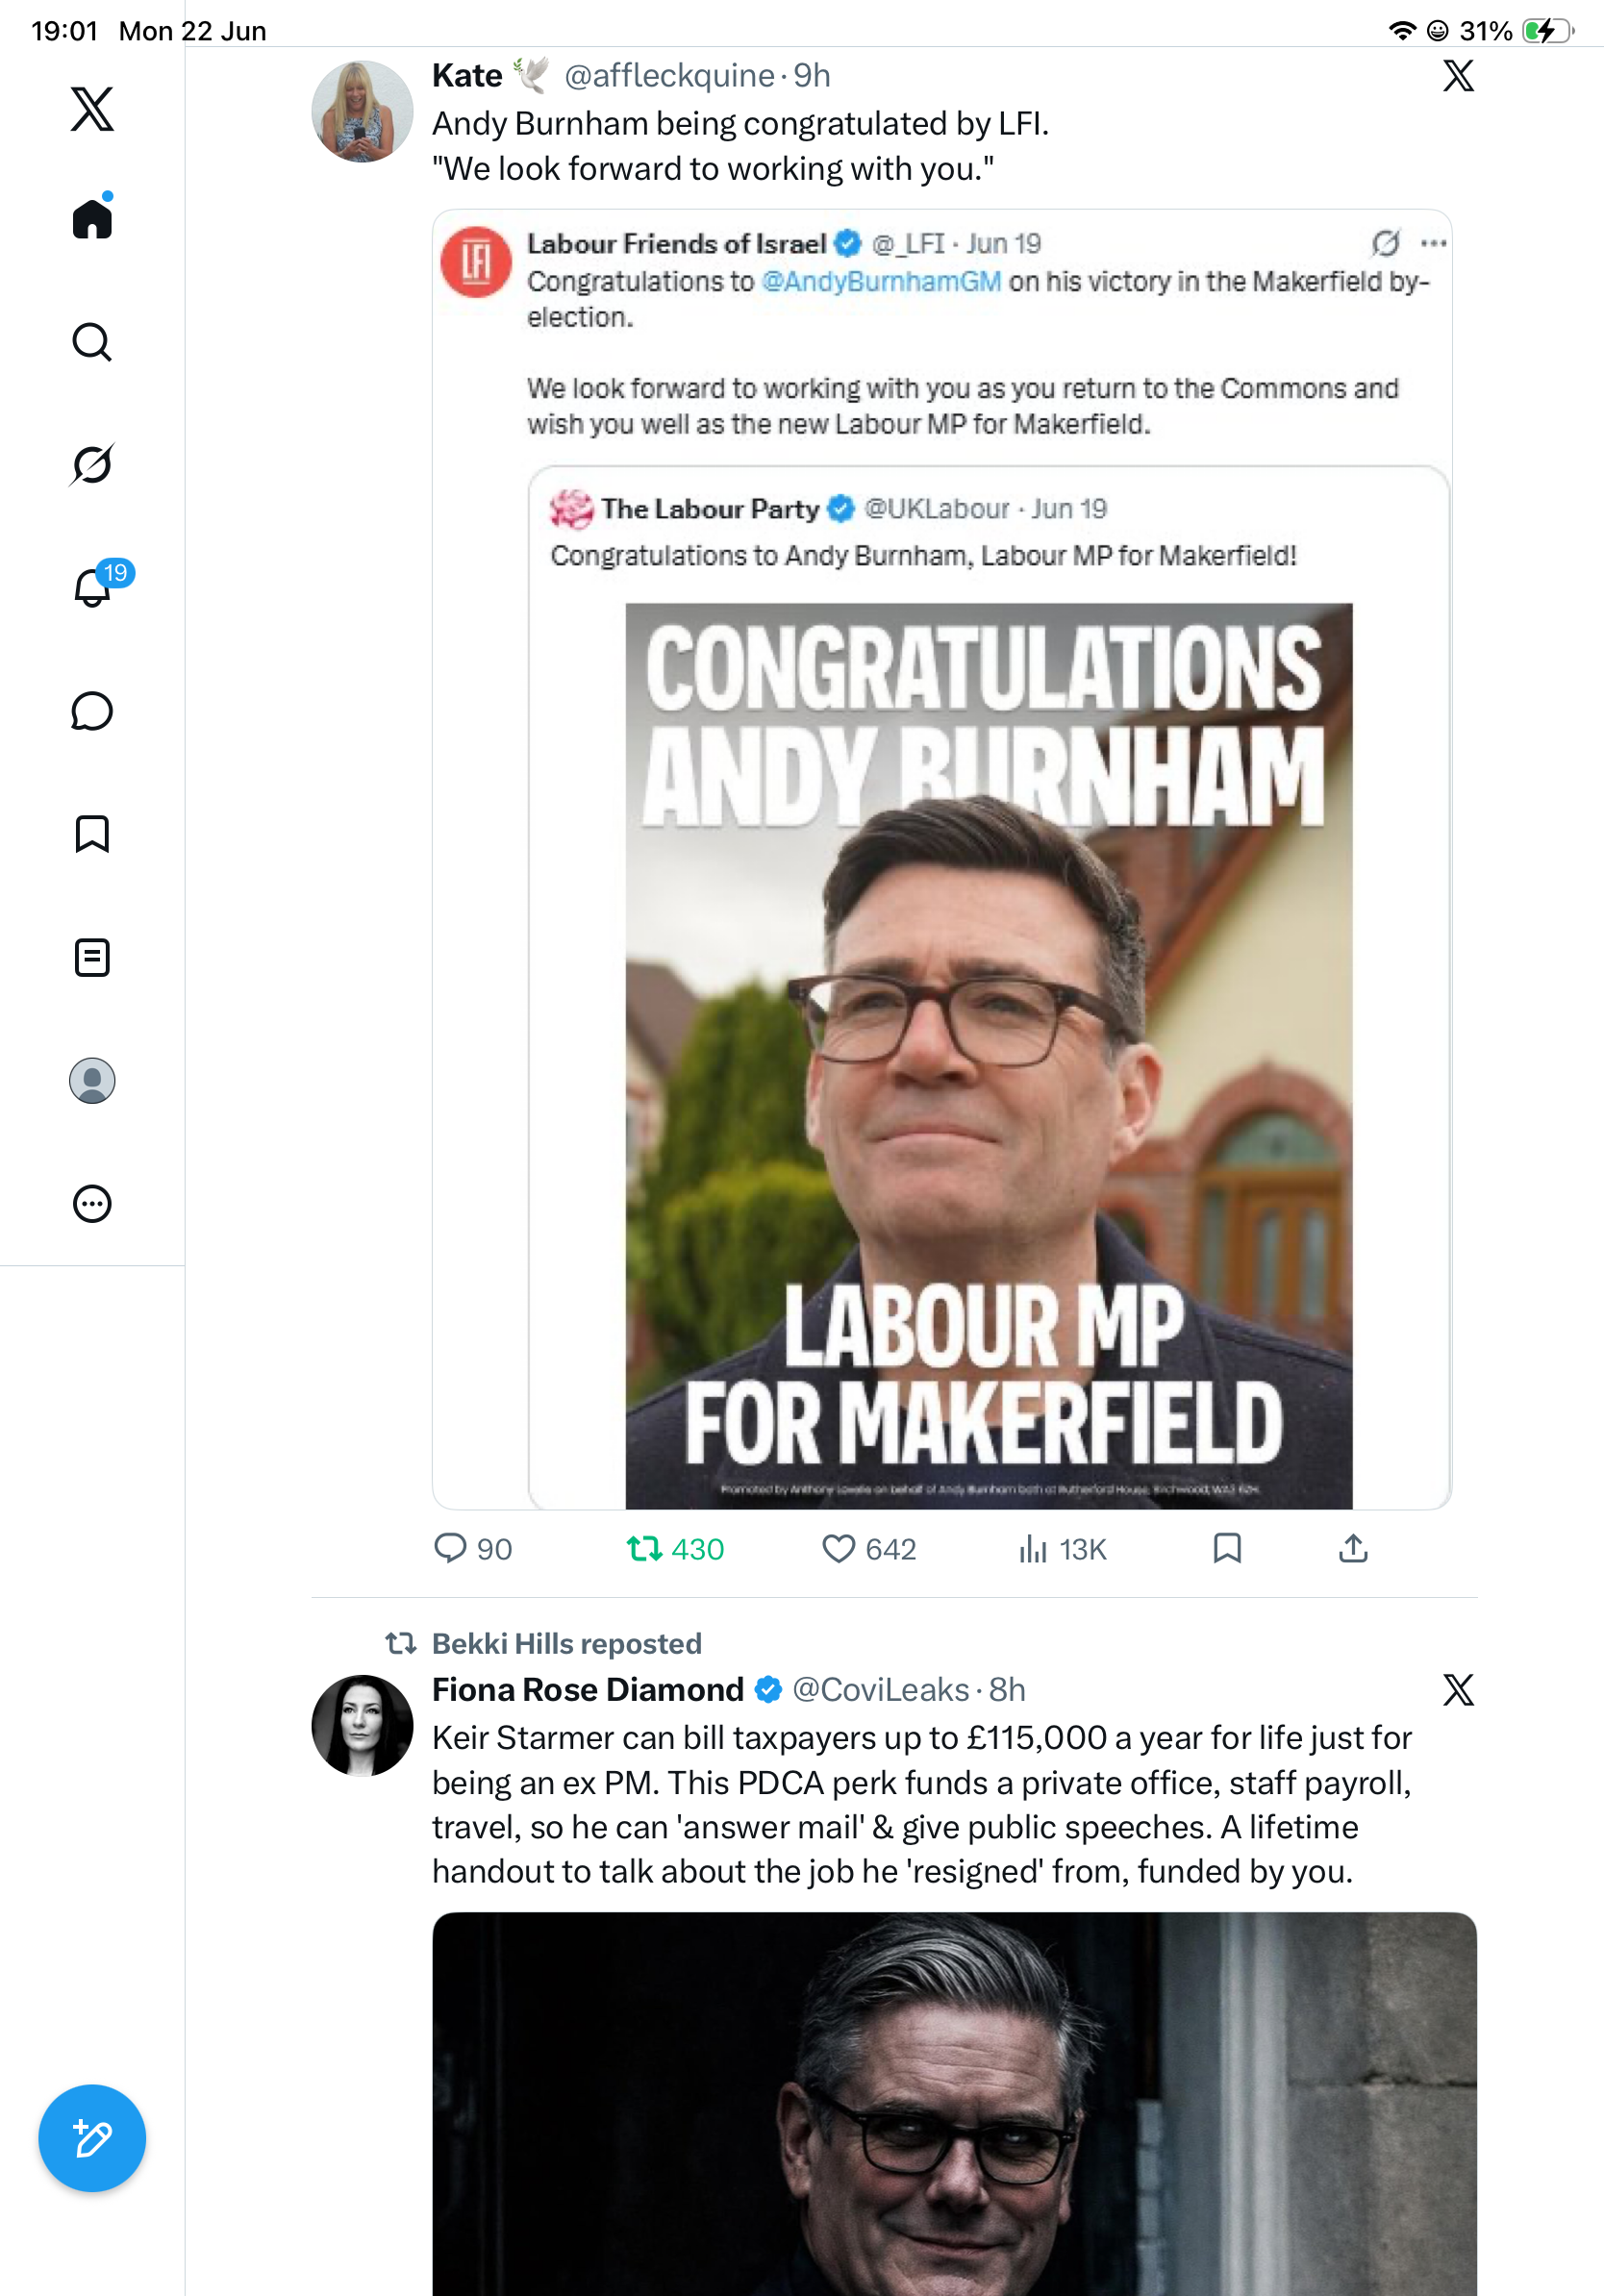Open replies on Kate's post (90)
The image size is (1604, 2296).
click(x=473, y=1549)
